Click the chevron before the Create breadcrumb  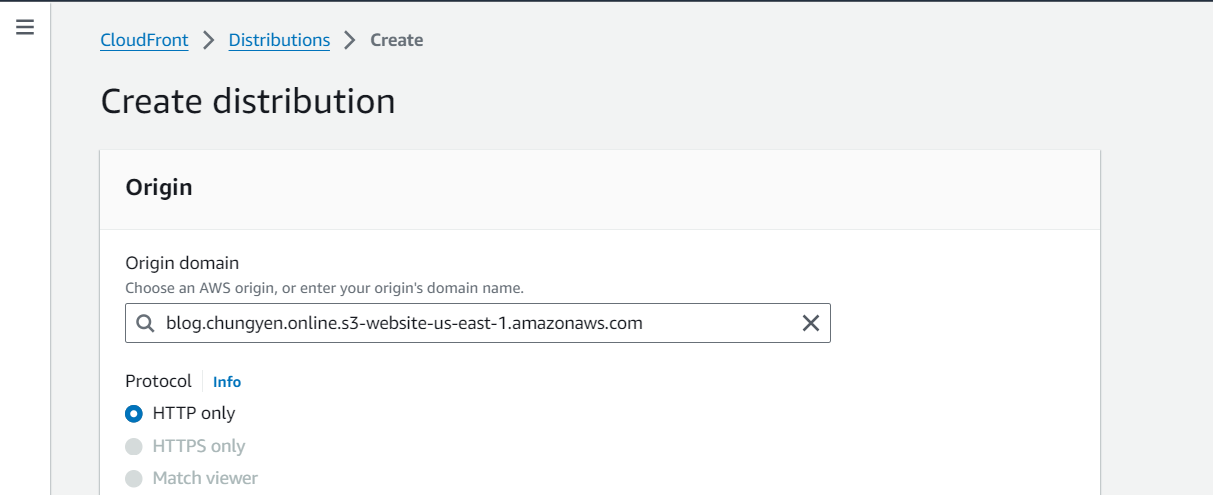pyautogui.click(x=350, y=40)
